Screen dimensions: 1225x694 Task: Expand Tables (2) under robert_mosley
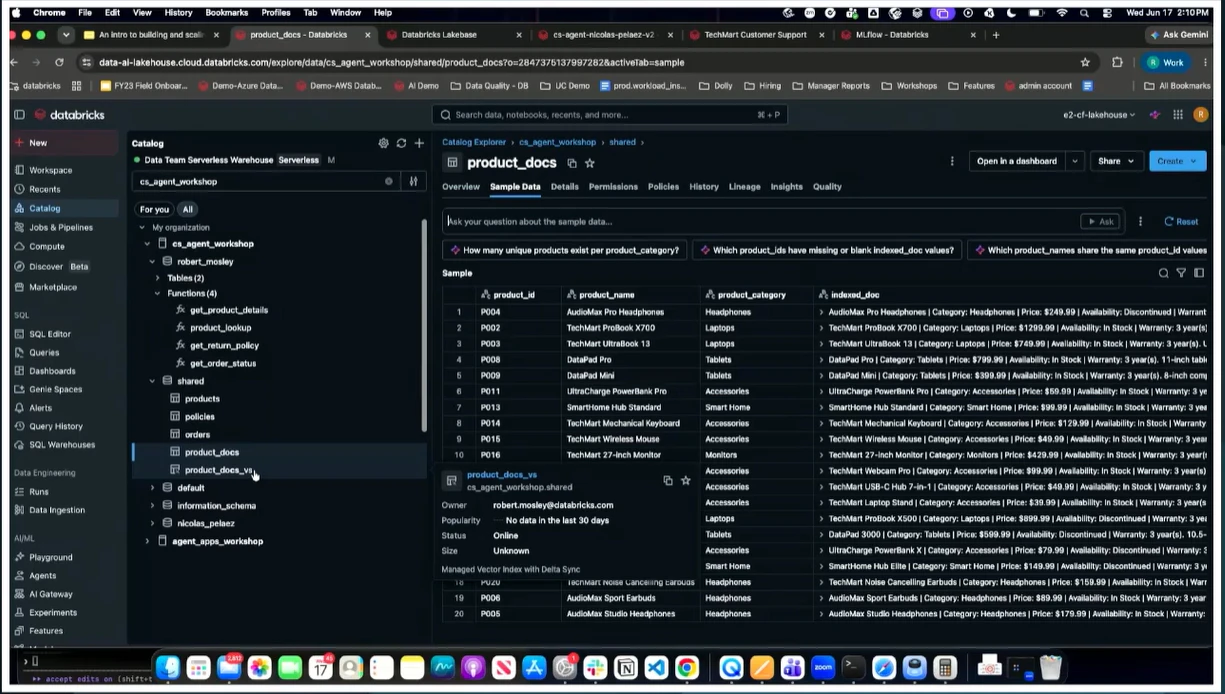(x=157, y=278)
